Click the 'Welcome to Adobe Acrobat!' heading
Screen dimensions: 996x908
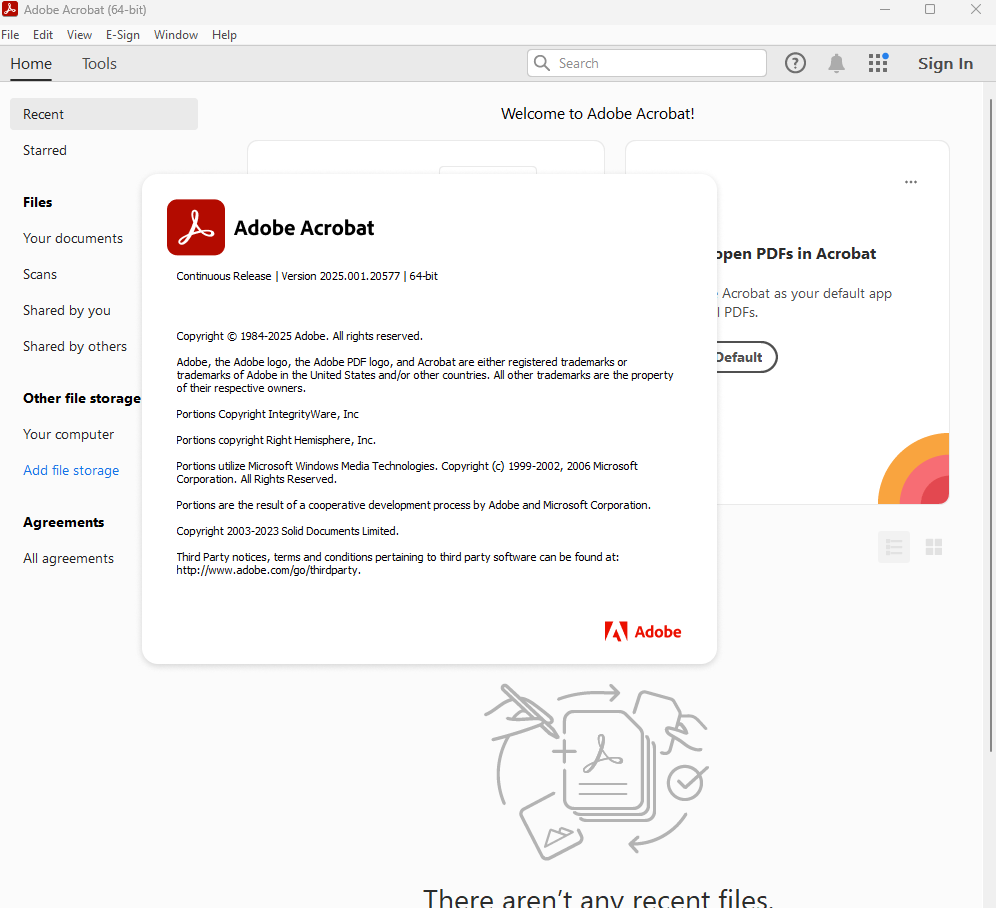[598, 114]
